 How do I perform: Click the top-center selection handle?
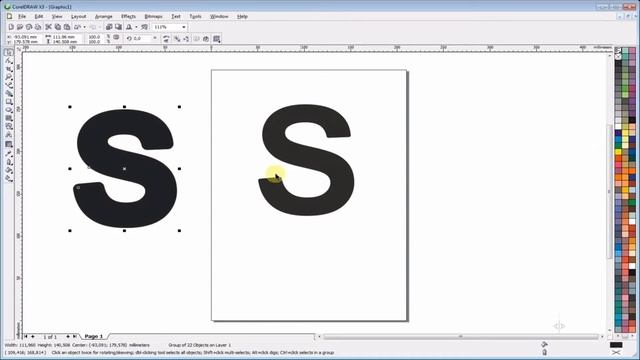pos(124,107)
